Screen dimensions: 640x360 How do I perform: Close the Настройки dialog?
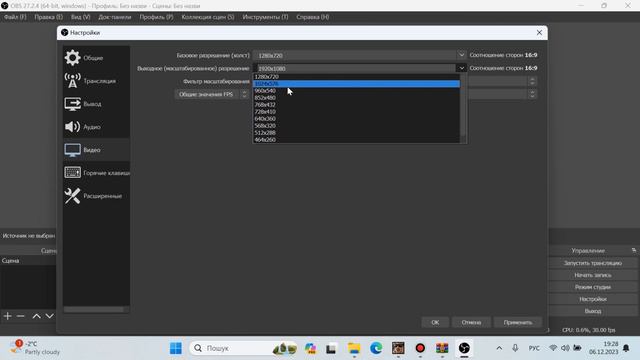(x=539, y=32)
